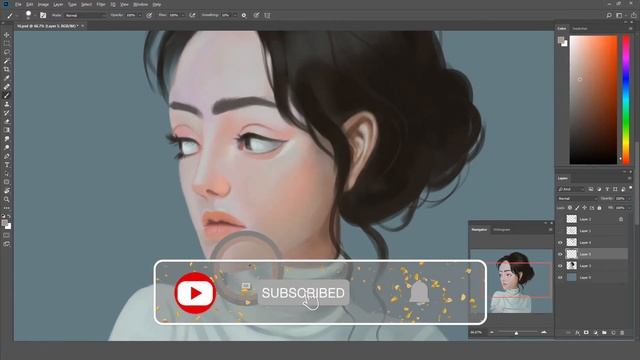This screenshot has width=640, height=360.
Task: Enable airbrush-style build-up
Action: pos(192,15)
